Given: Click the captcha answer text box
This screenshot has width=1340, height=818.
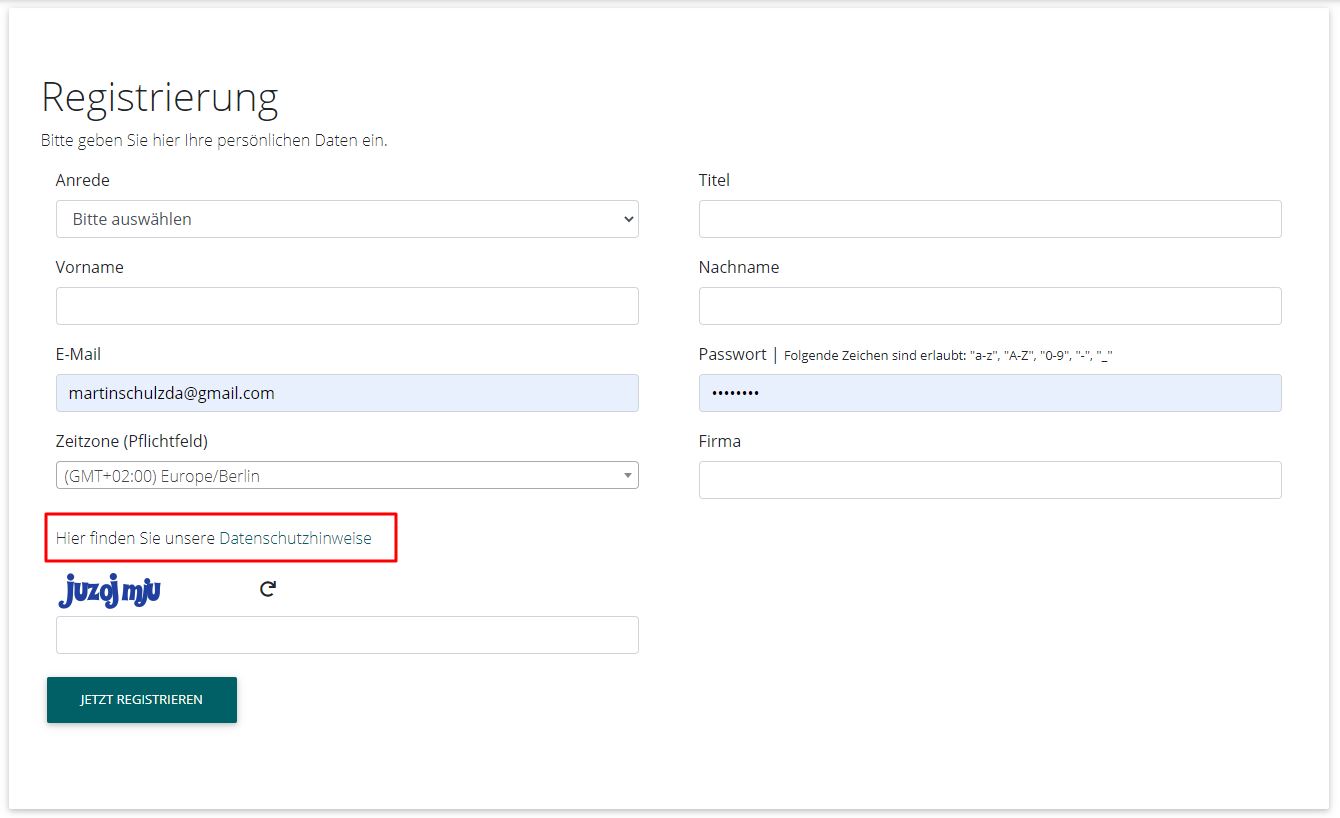Looking at the screenshot, I should pyautogui.click(x=346, y=635).
